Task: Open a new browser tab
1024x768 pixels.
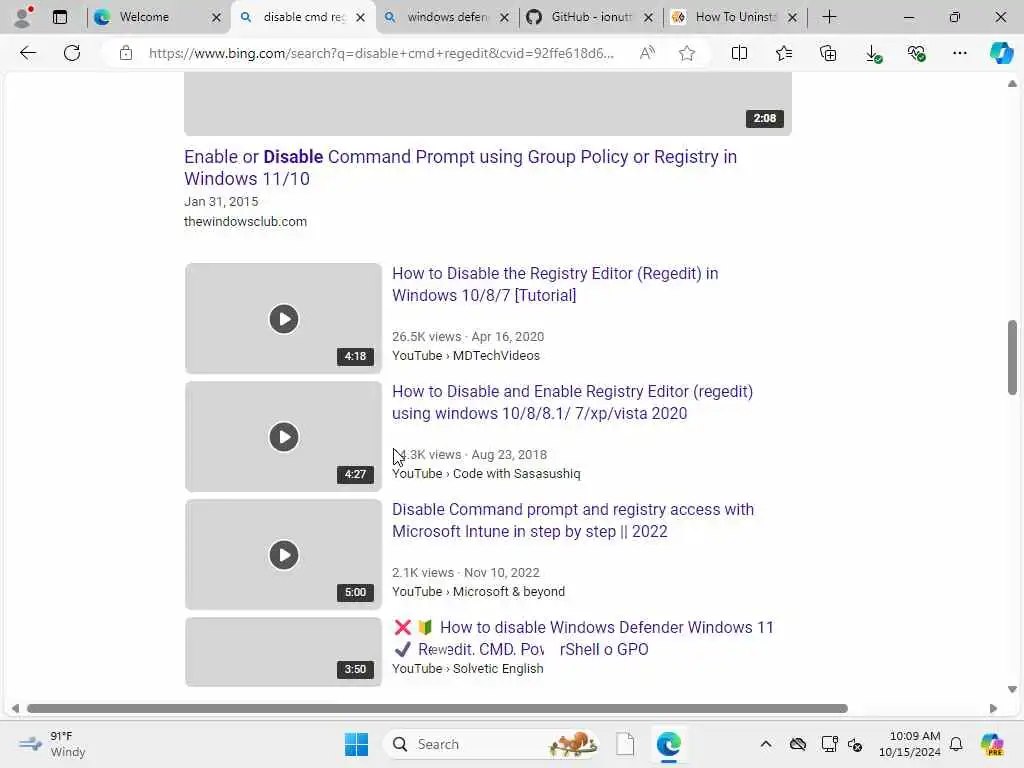Action: [829, 17]
